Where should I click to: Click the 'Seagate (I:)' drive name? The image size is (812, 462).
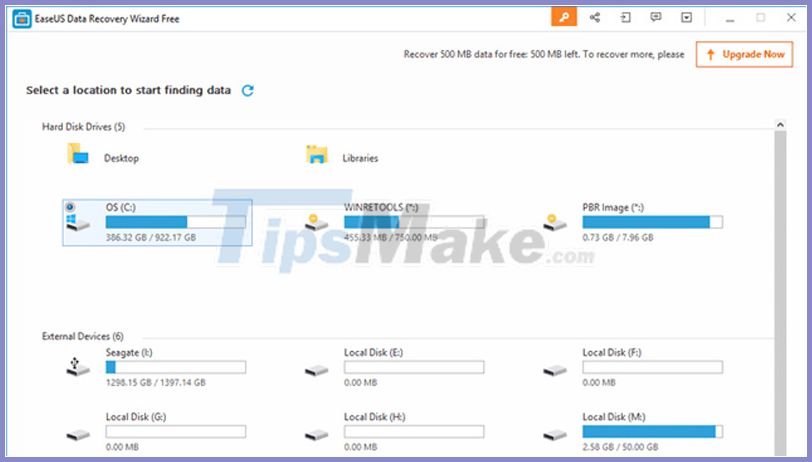129,353
